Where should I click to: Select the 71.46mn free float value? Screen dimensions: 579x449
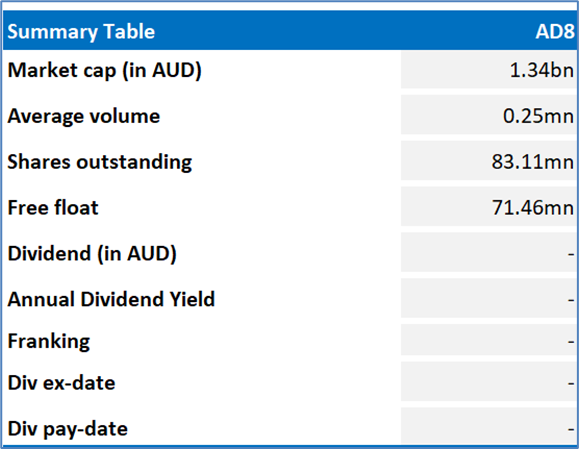[x=488, y=206]
